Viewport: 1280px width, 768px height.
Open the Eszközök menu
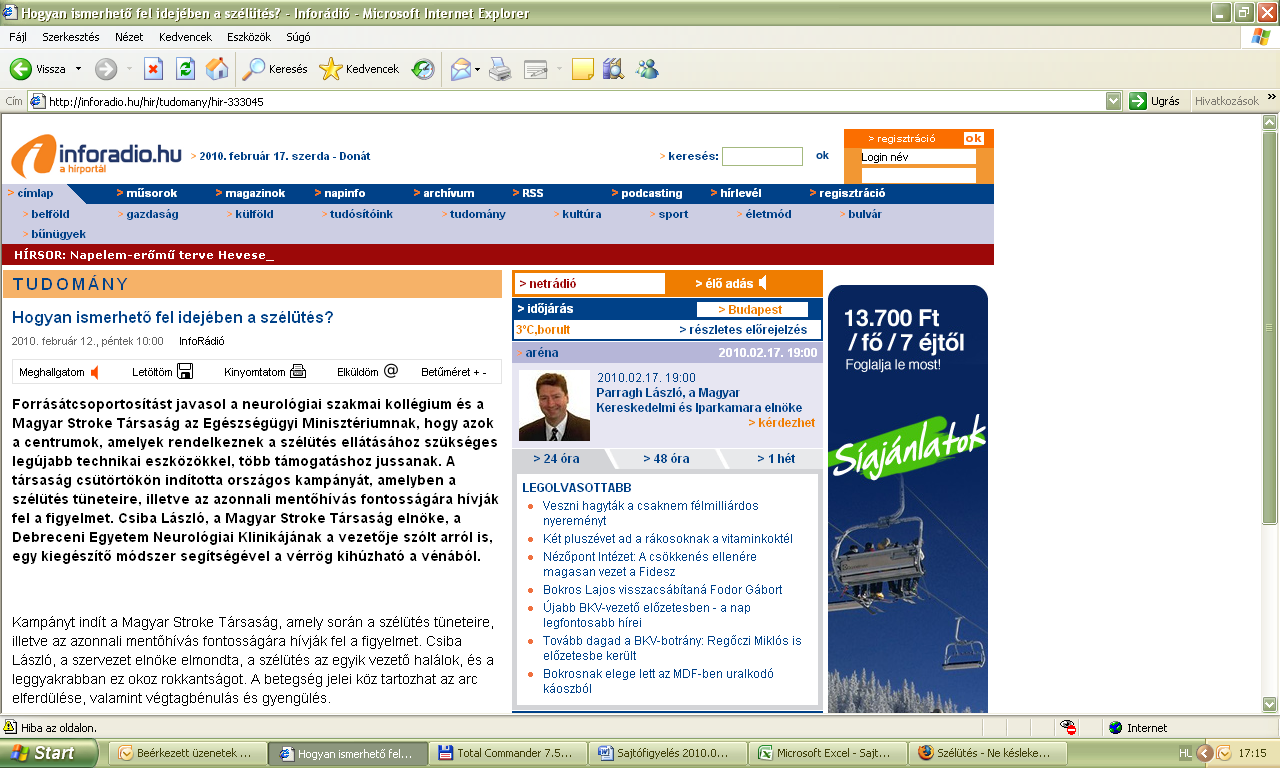(x=249, y=37)
